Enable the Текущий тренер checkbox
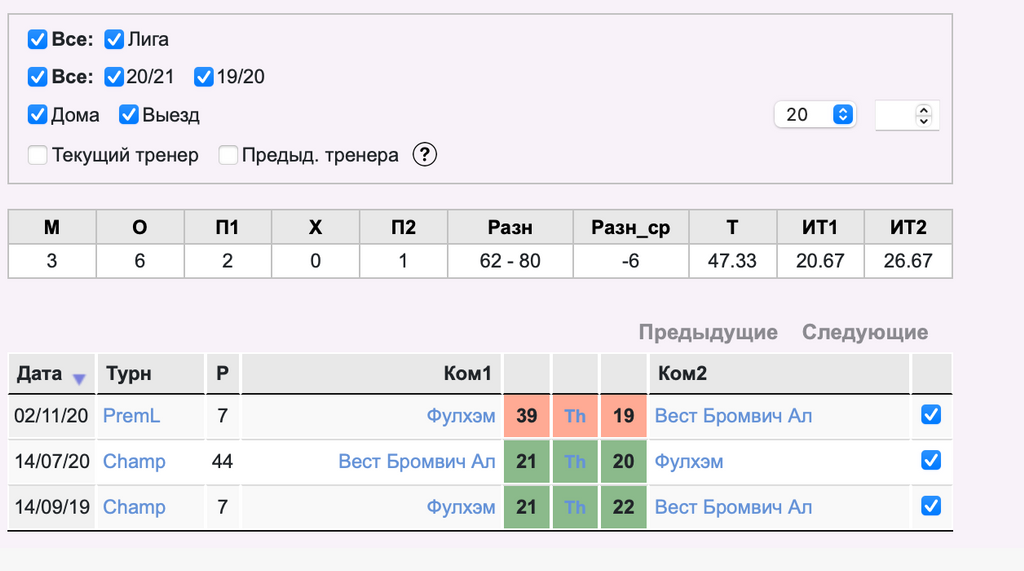Image resolution: width=1024 pixels, height=571 pixels. click(37, 155)
